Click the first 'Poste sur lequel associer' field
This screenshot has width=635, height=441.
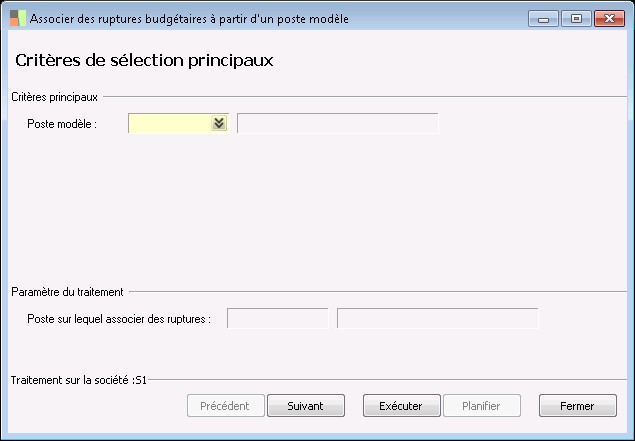[x=278, y=319]
